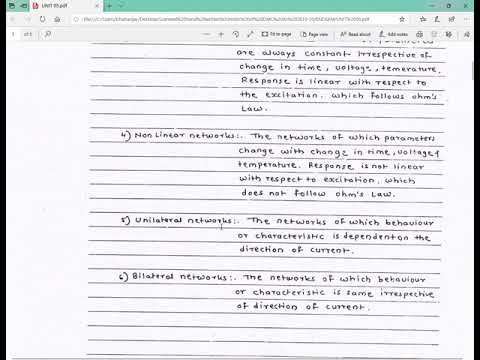Click line 'Response is linear with respect to'
Image resolution: width=480 pixels, height=360 pixels.
pyautogui.click(x=333, y=81)
